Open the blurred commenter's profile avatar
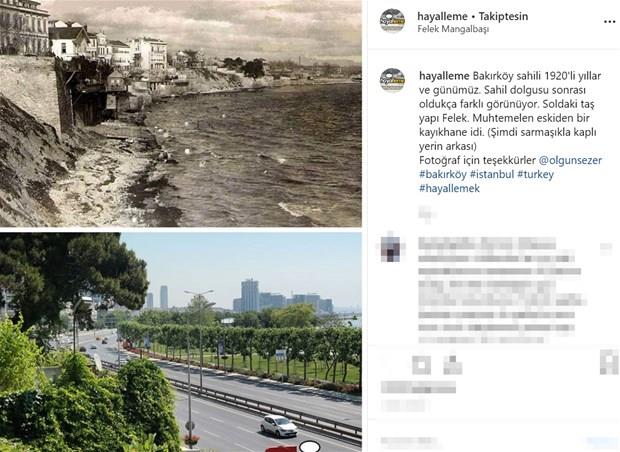The height and width of the screenshot is (452, 620). pyautogui.click(x=392, y=249)
